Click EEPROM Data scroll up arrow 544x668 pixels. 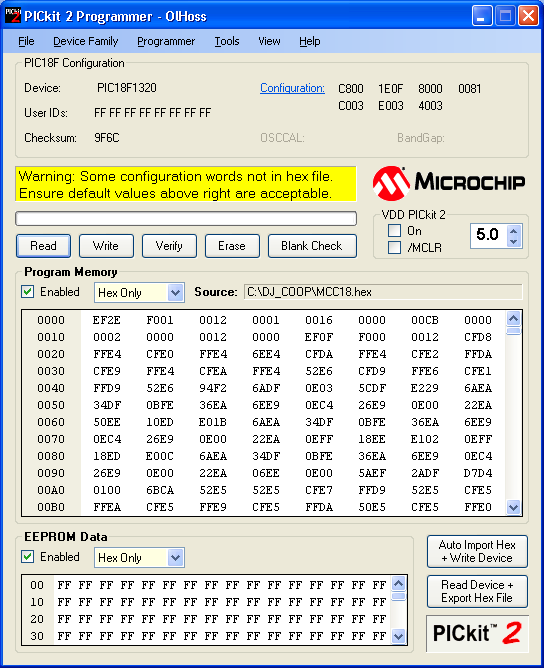(x=398, y=583)
